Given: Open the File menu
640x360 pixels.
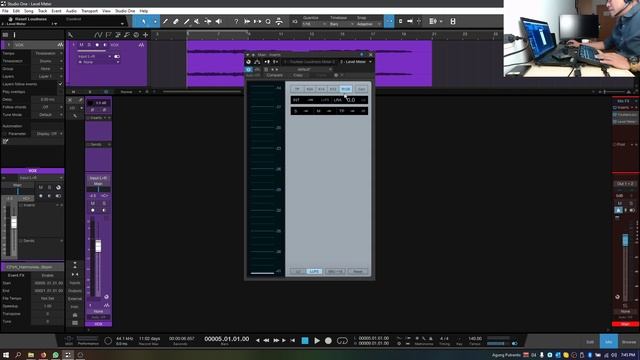Looking at the screenshot, I should pyautogui.click(x=5, y=11).
